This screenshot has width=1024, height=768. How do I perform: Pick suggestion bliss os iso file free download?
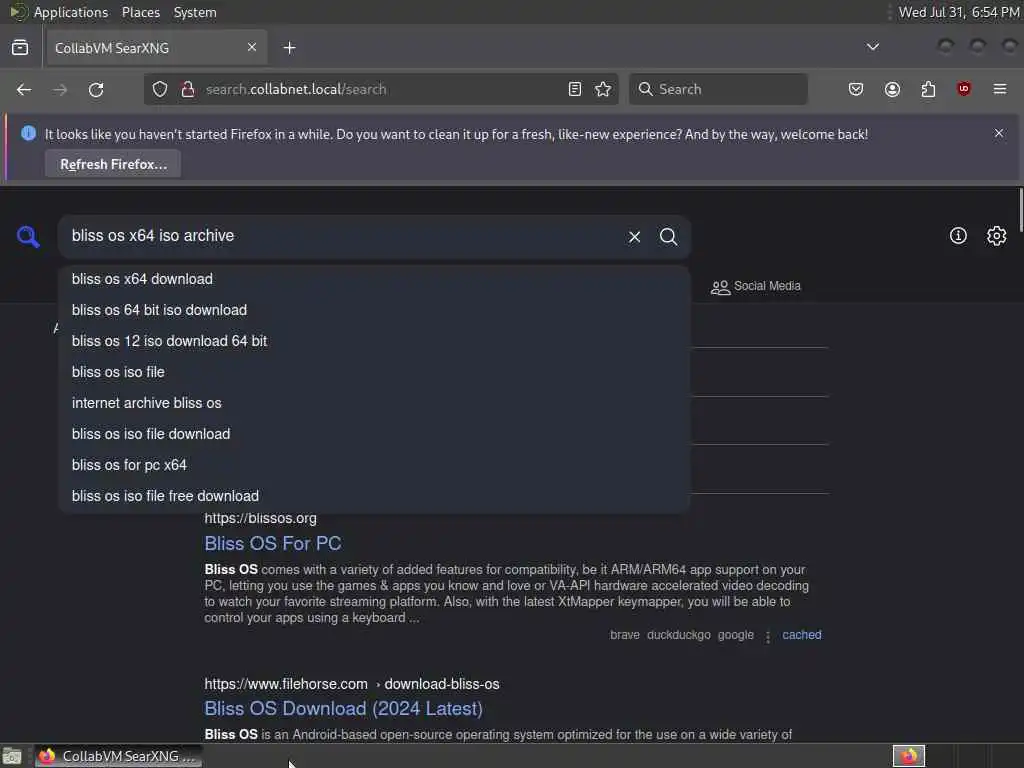click(374, 496)
